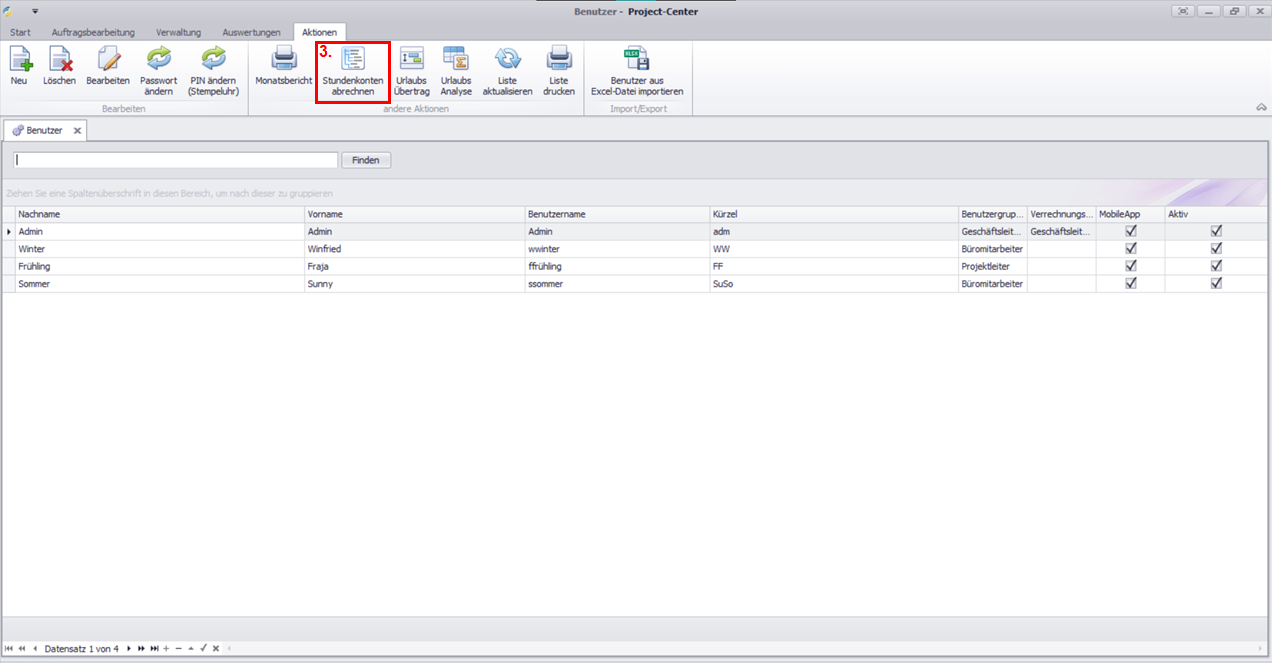Toggle Aktiv checkbox for Sommer

pyautogui.click(x=1216, y=283)
